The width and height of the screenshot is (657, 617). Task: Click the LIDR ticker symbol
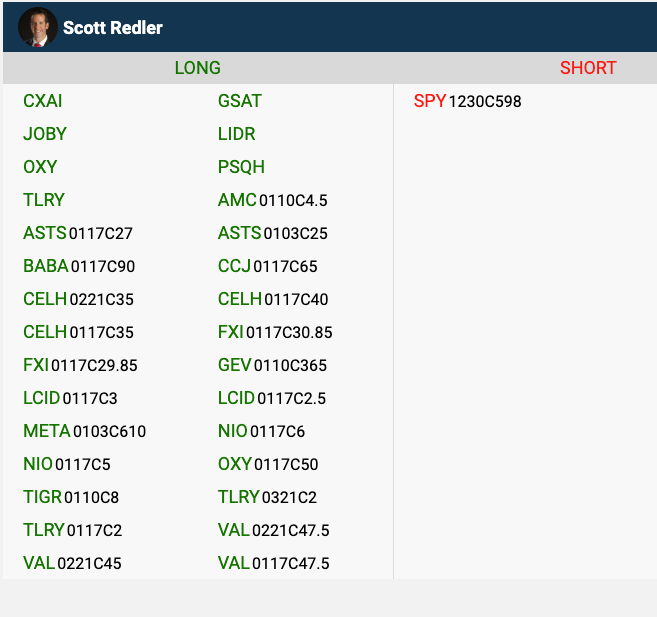coord(237,134)
